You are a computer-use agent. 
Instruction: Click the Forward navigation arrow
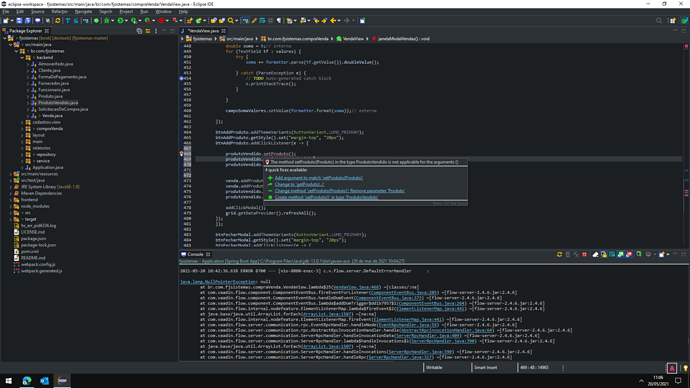click(x=346, y=21)
